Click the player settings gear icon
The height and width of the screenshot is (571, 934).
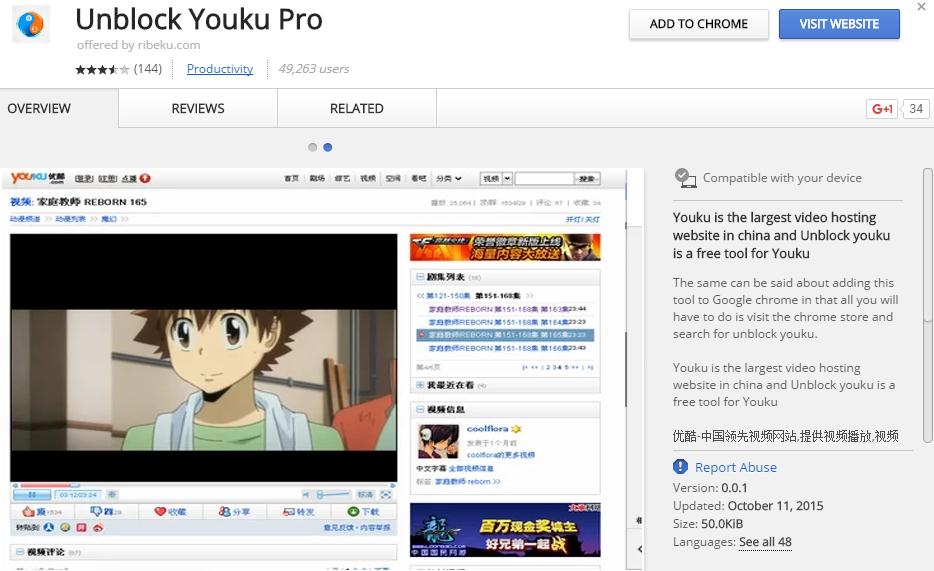112,494
